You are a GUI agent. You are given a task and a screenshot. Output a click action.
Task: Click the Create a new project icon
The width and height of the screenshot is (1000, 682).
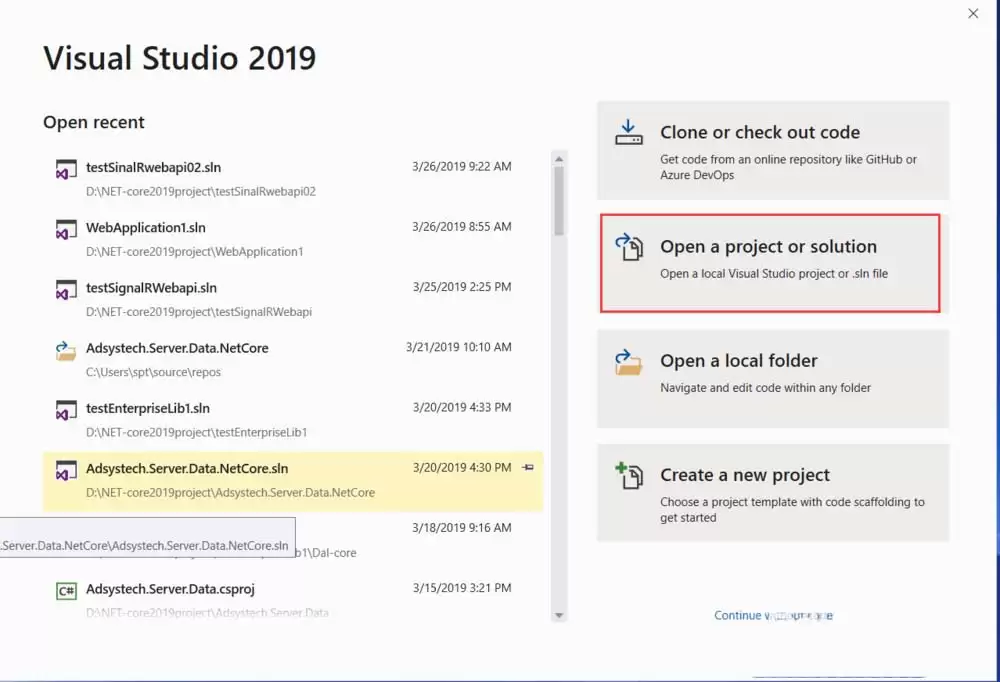[x=629, y=478]
